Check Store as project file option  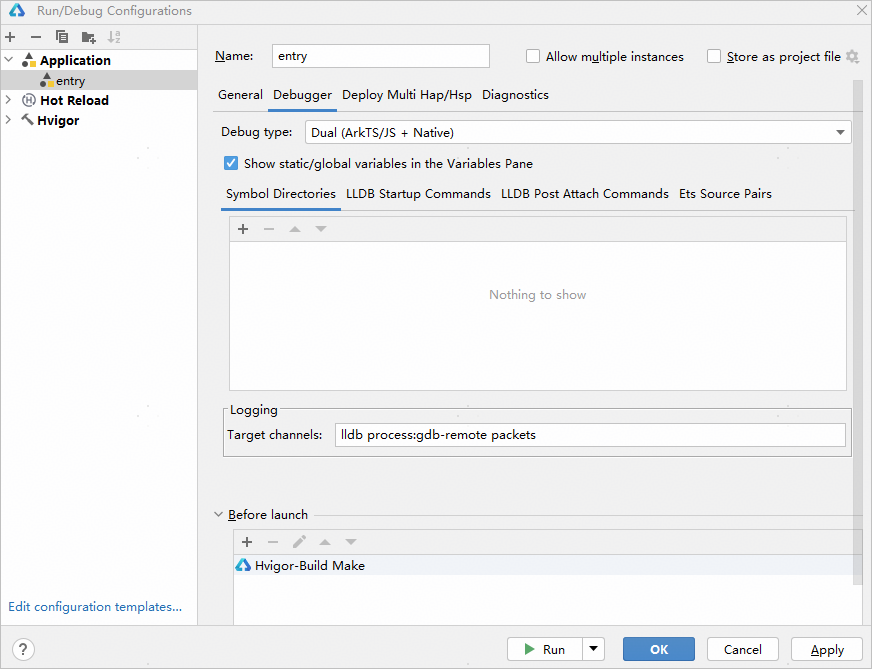(714, 57)
